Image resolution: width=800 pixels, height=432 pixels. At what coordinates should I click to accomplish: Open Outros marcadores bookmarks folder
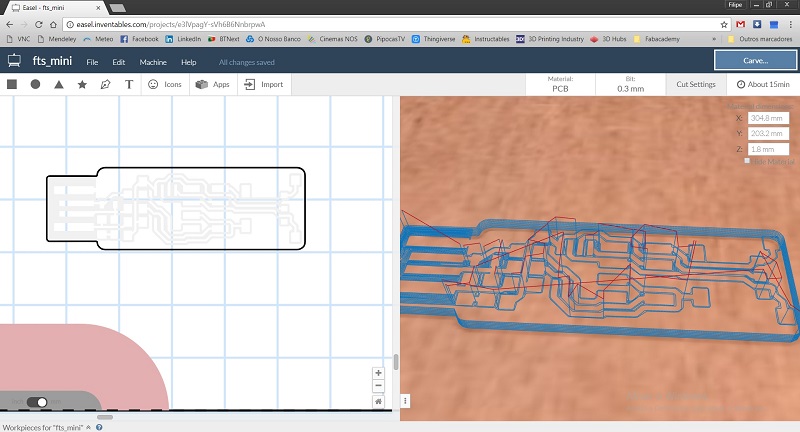pos(760,39)
